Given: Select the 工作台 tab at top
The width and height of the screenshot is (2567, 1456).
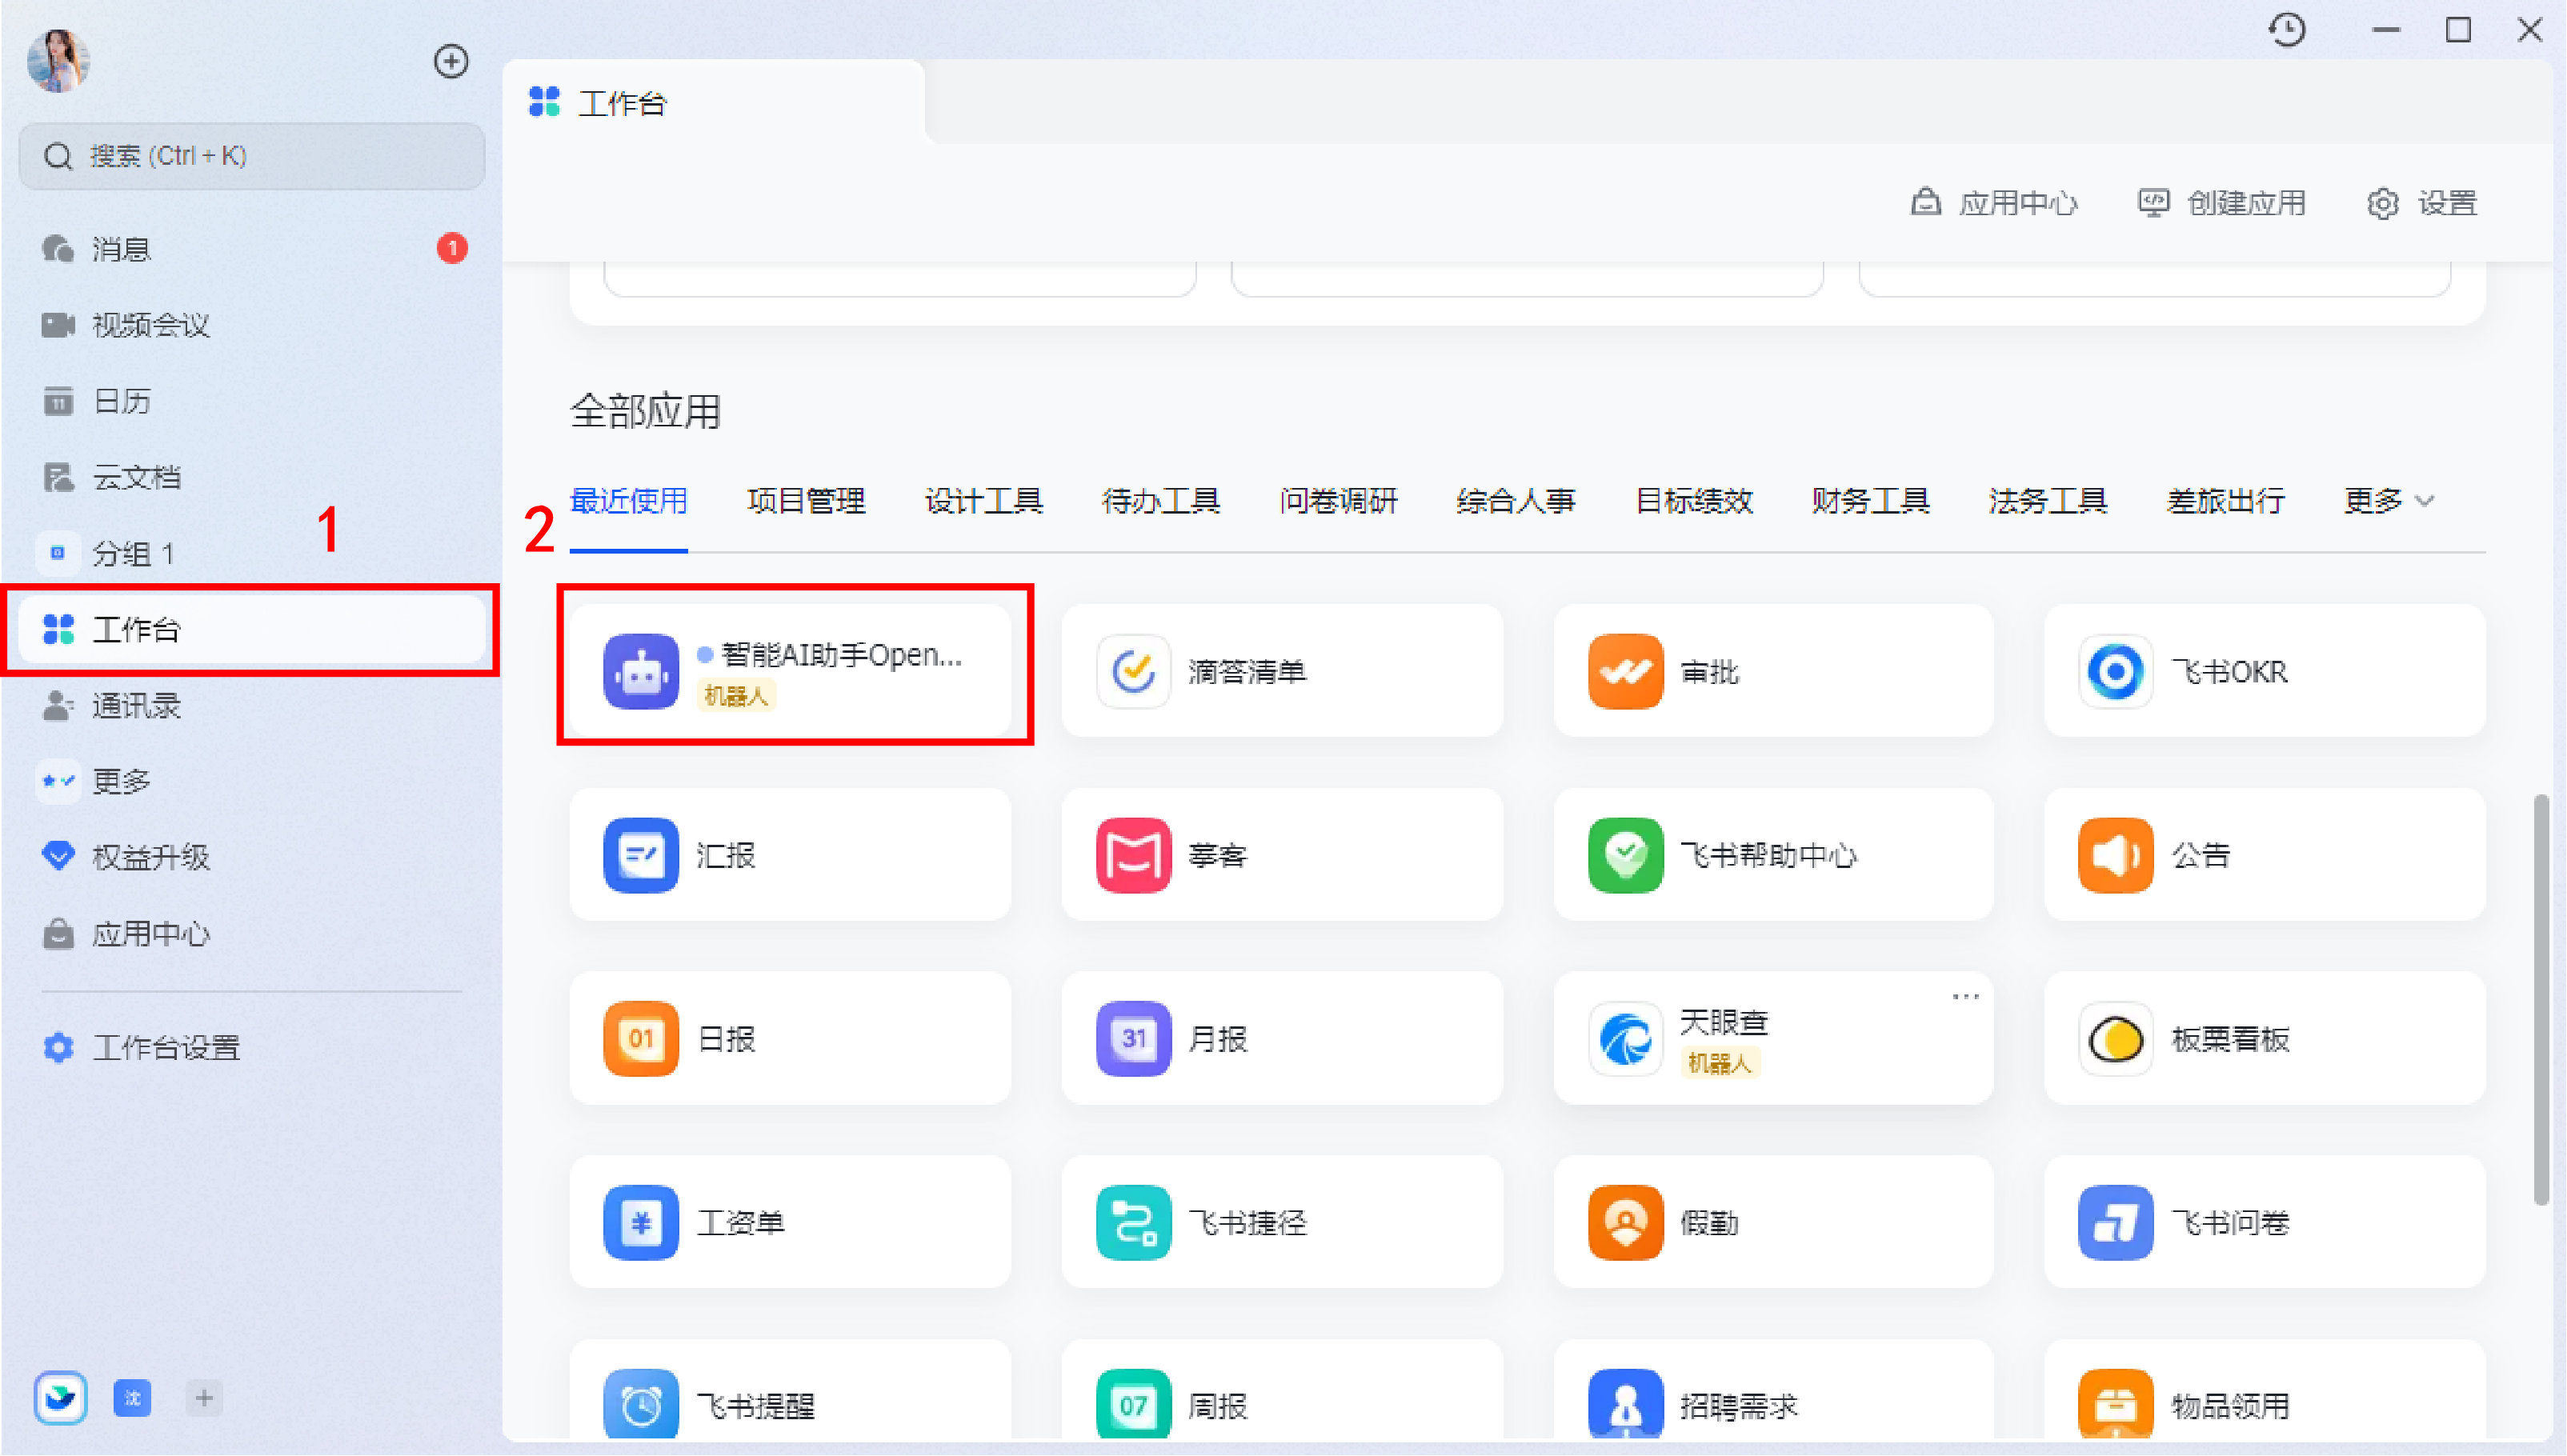Looking at the screenshot, I should click(621, 101).
